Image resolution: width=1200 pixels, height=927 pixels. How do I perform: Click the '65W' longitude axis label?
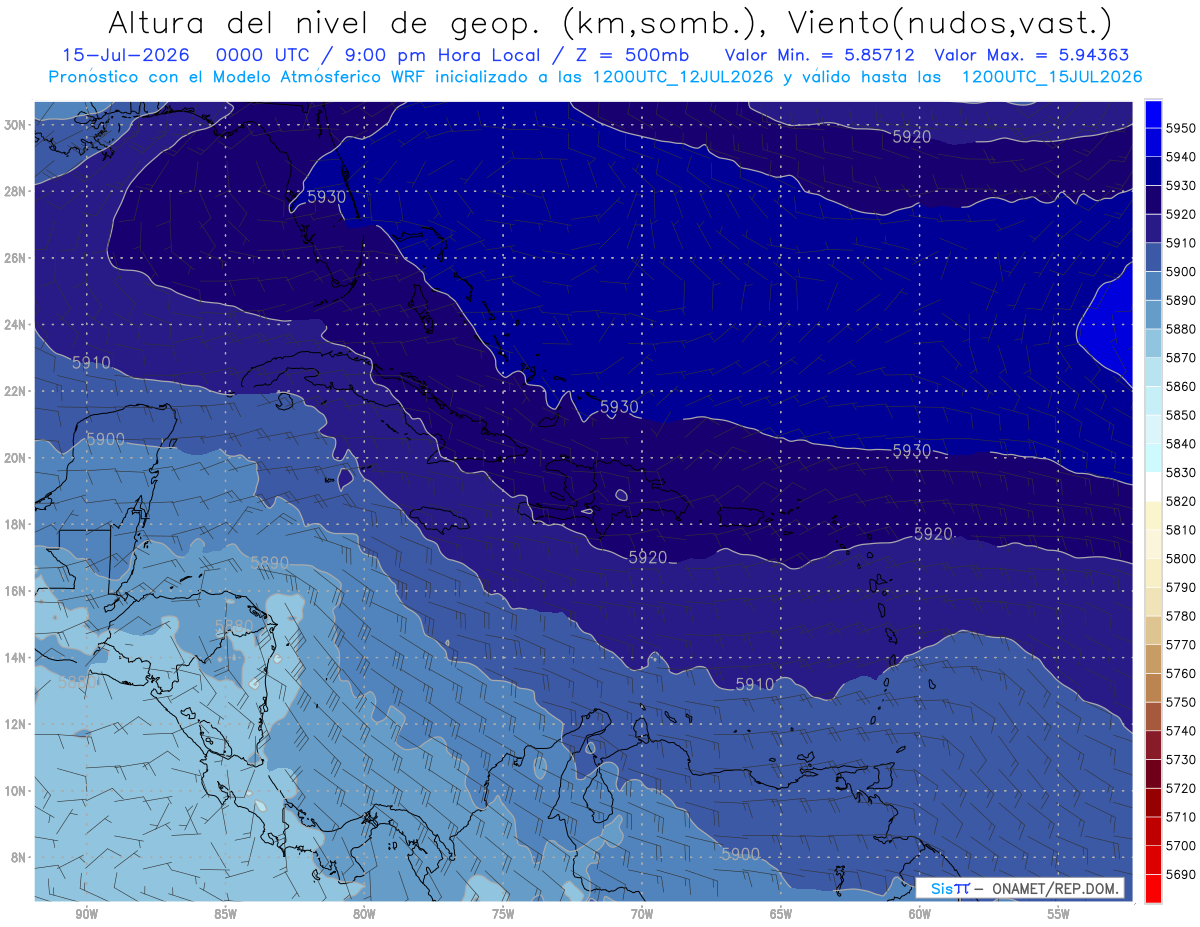tap(781, 915)
